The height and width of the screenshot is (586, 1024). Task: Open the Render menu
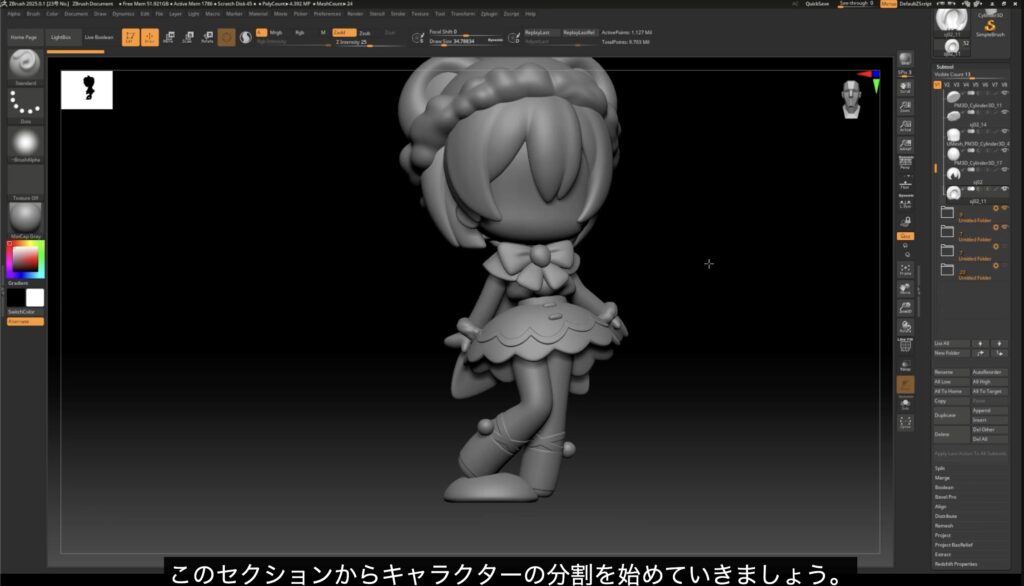(x=355, y=14)
